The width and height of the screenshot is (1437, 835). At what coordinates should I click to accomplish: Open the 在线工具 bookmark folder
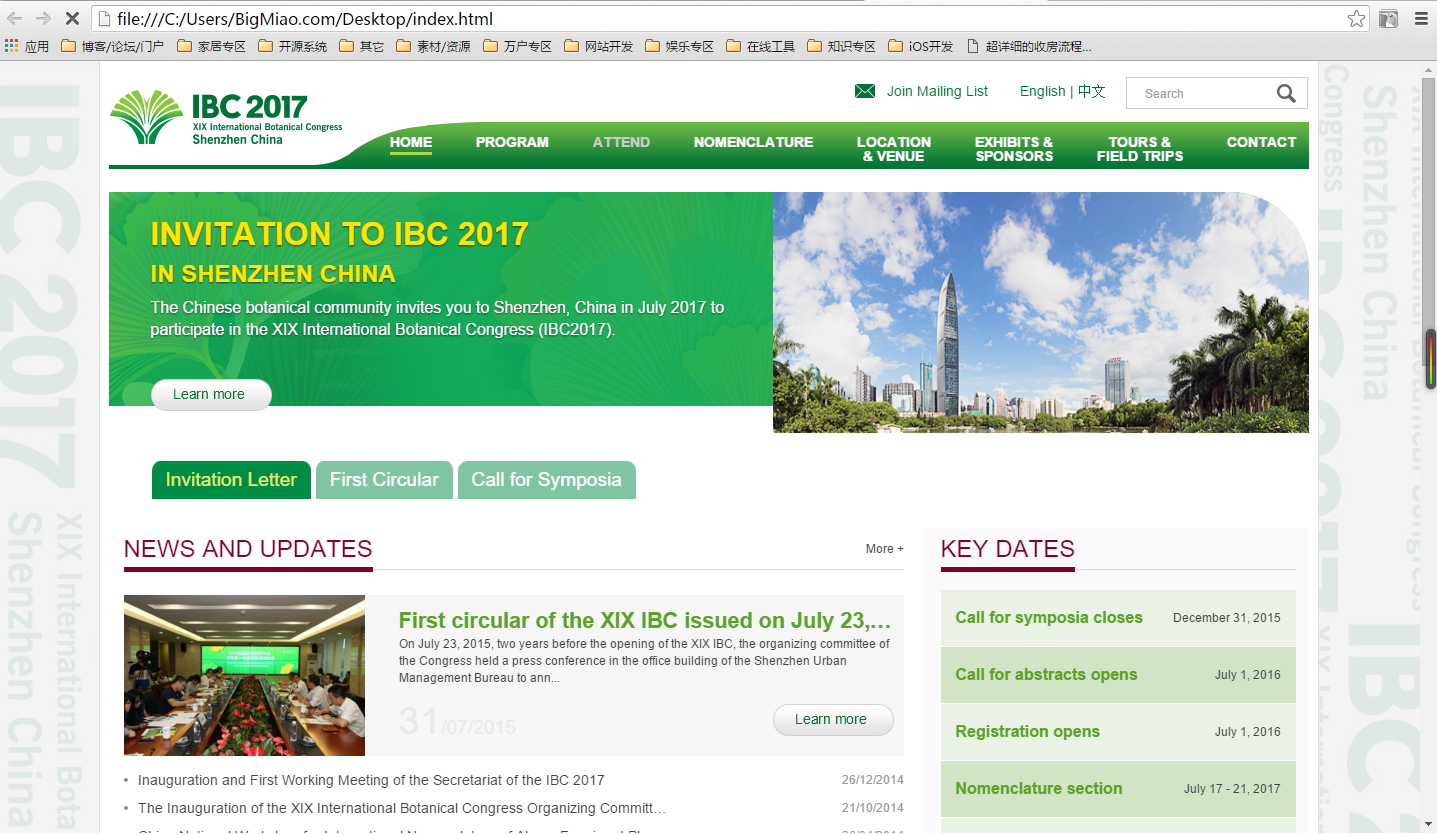(x=761, y=46)
